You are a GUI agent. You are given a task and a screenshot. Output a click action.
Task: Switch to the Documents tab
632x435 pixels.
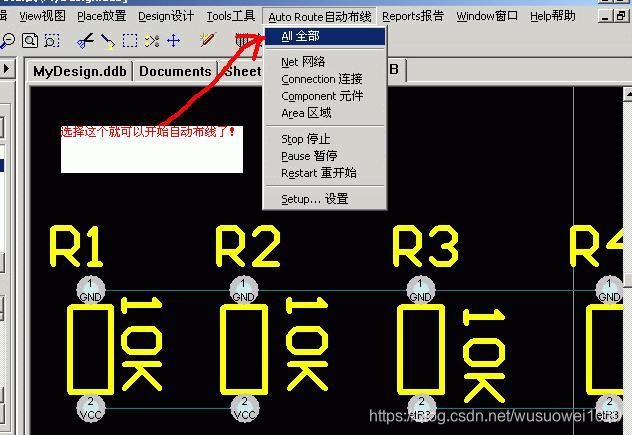pyautogui.click(x=175, y=71)
